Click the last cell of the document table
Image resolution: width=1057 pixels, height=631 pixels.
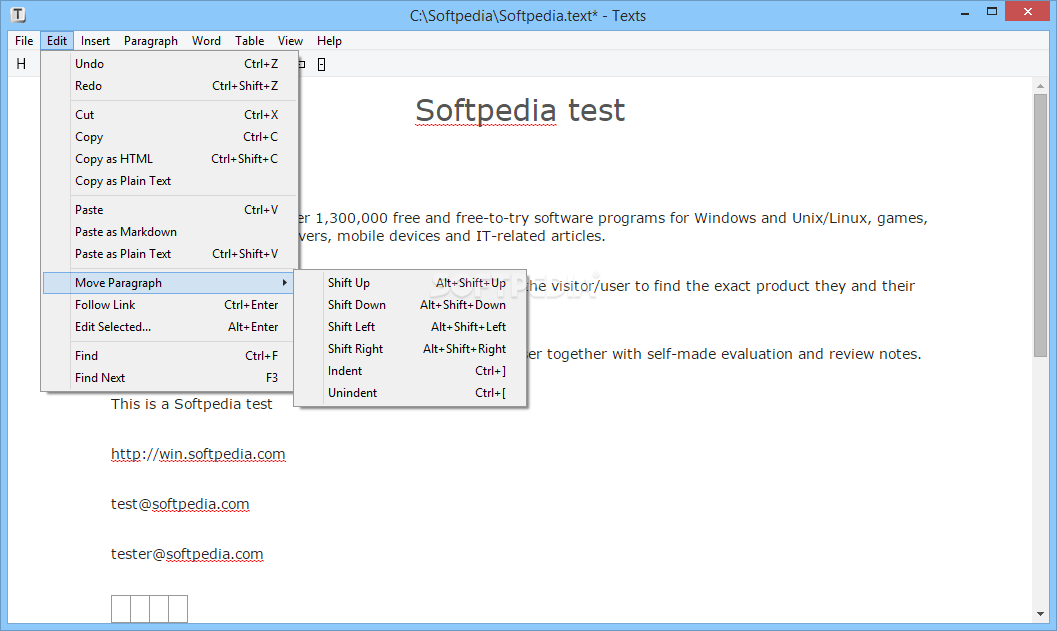pyautogui.click(x=178, y=609)
